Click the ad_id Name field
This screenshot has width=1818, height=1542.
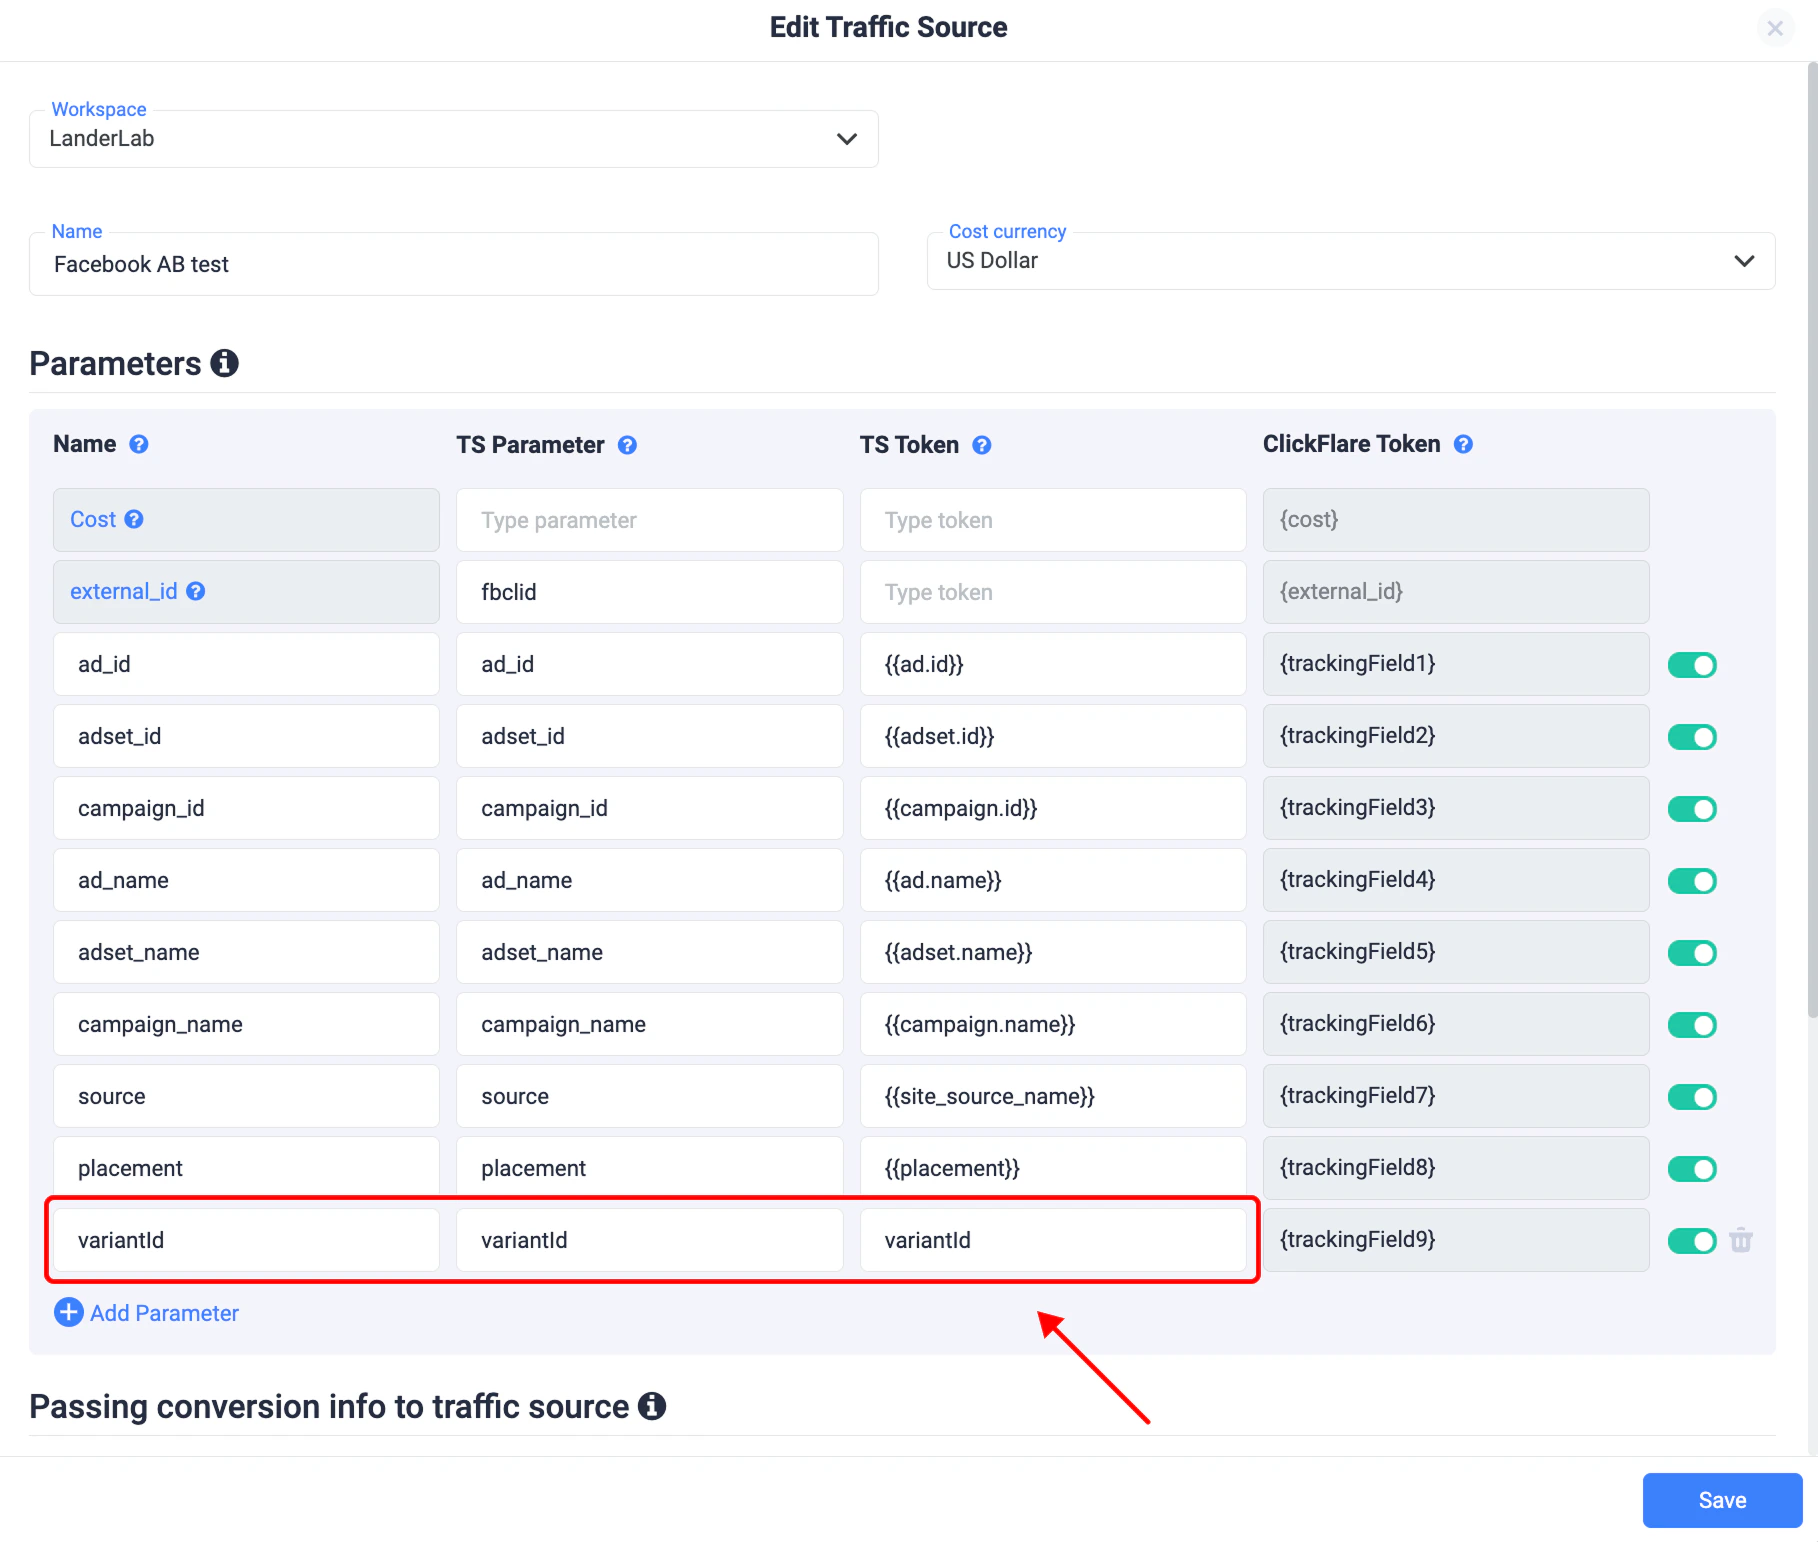tap(246, 664)
